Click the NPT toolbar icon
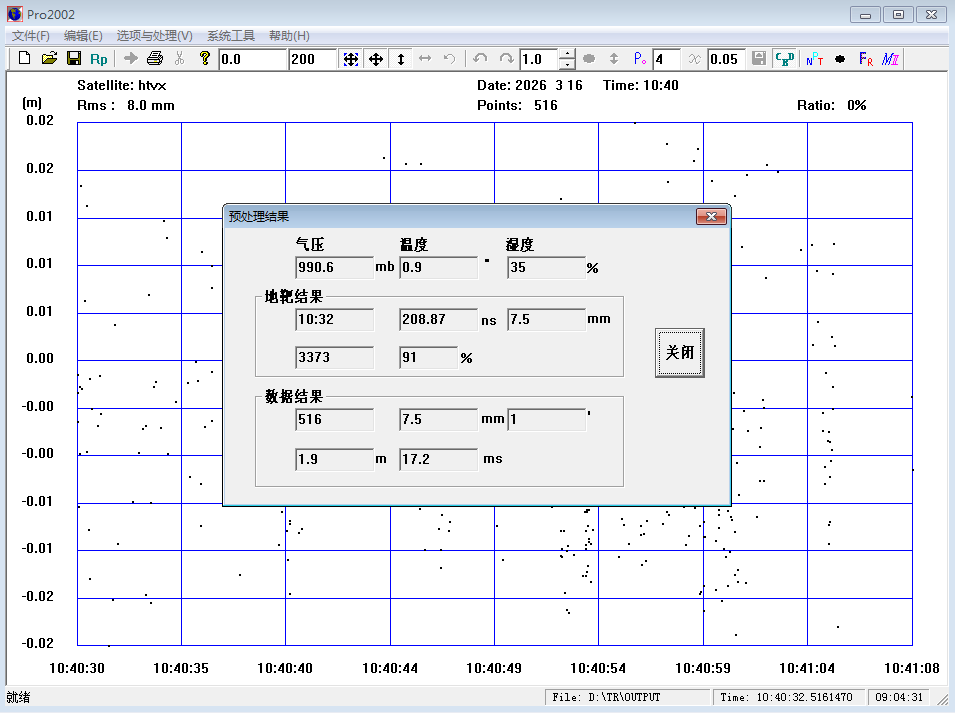Viewport: 955px width, 713px height. [815, 59]
